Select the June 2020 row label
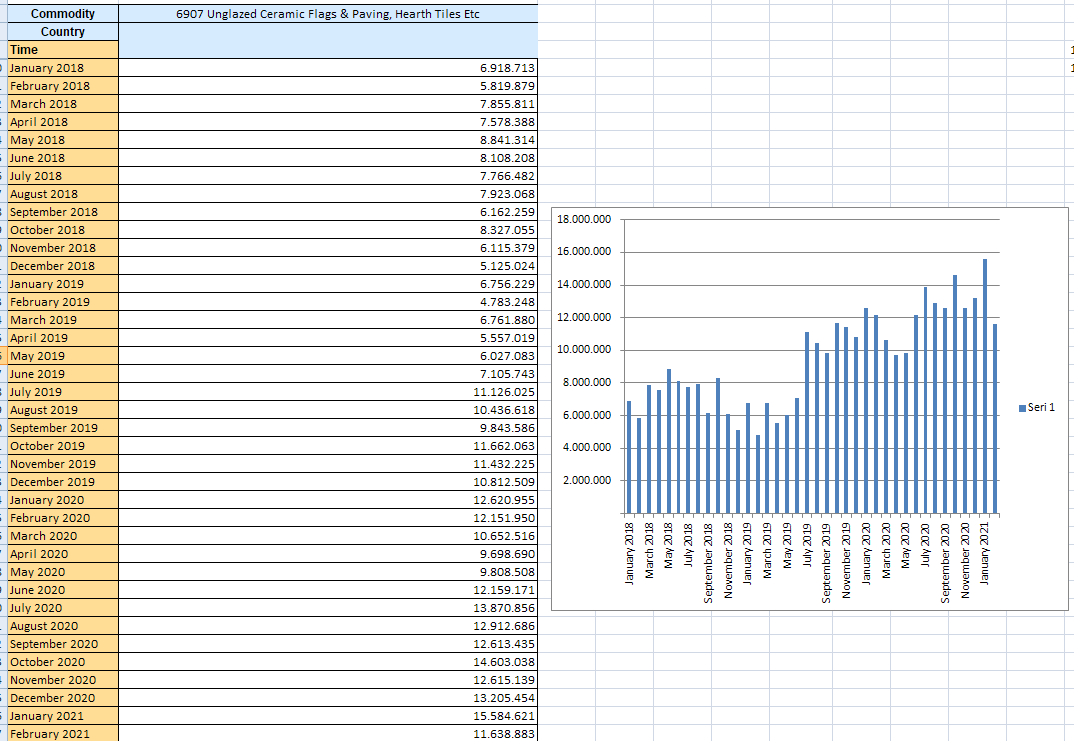Viewport: 1074px width, 741px height. click(x=63, y=590)
